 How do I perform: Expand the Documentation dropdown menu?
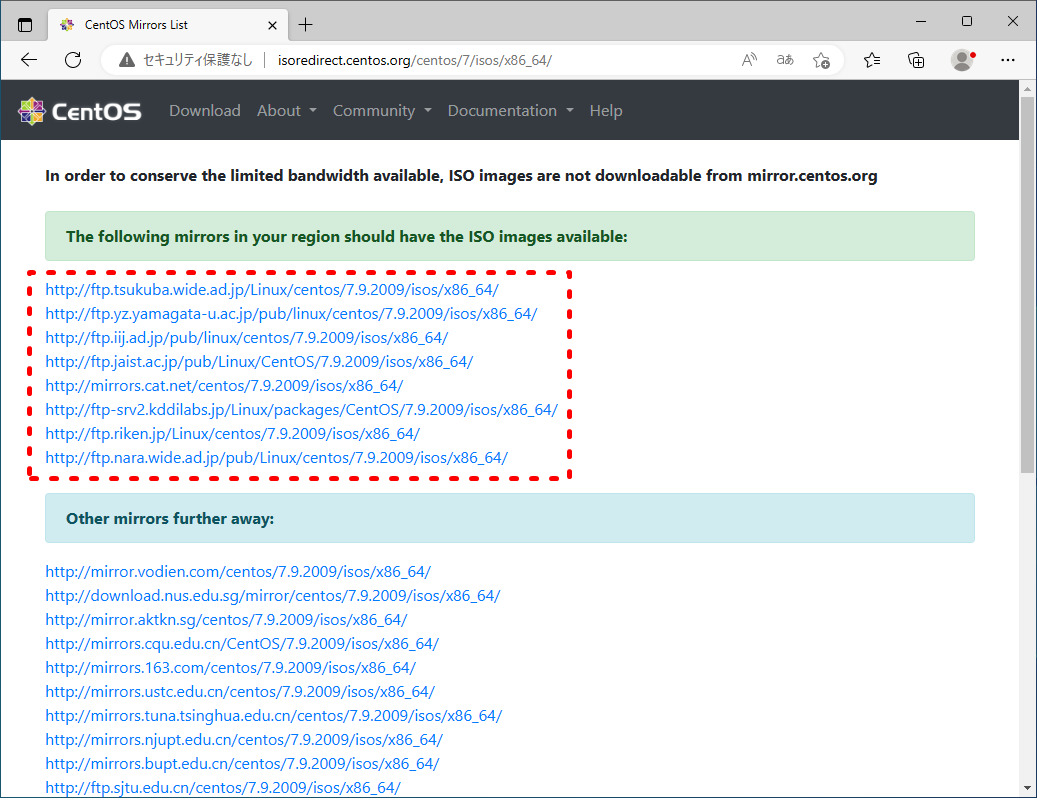pyautogui.click(x=511, y=110)
